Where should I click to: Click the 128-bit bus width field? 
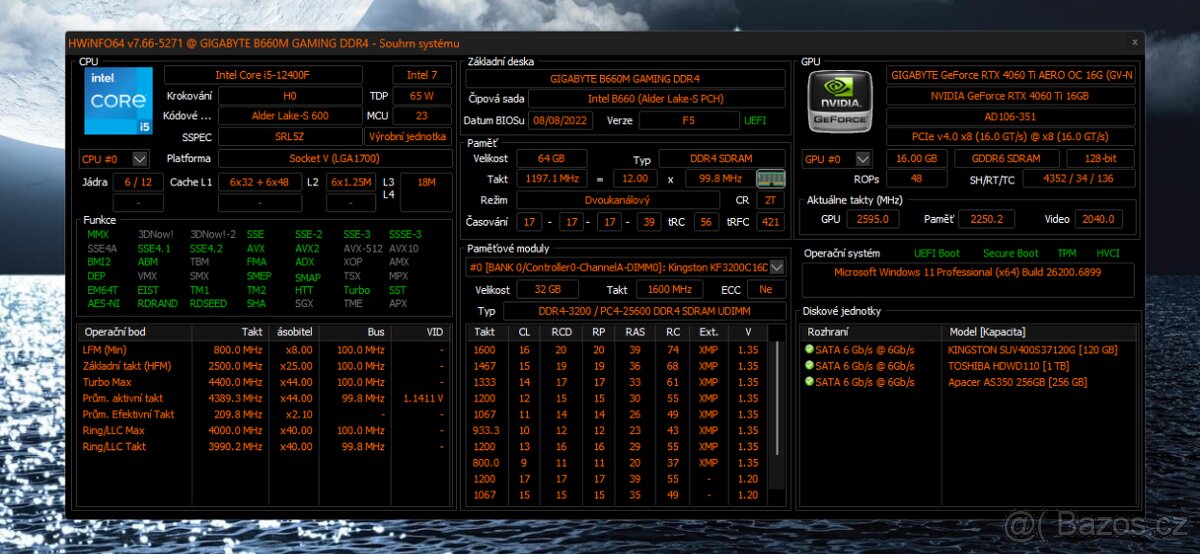(1099, 159)
